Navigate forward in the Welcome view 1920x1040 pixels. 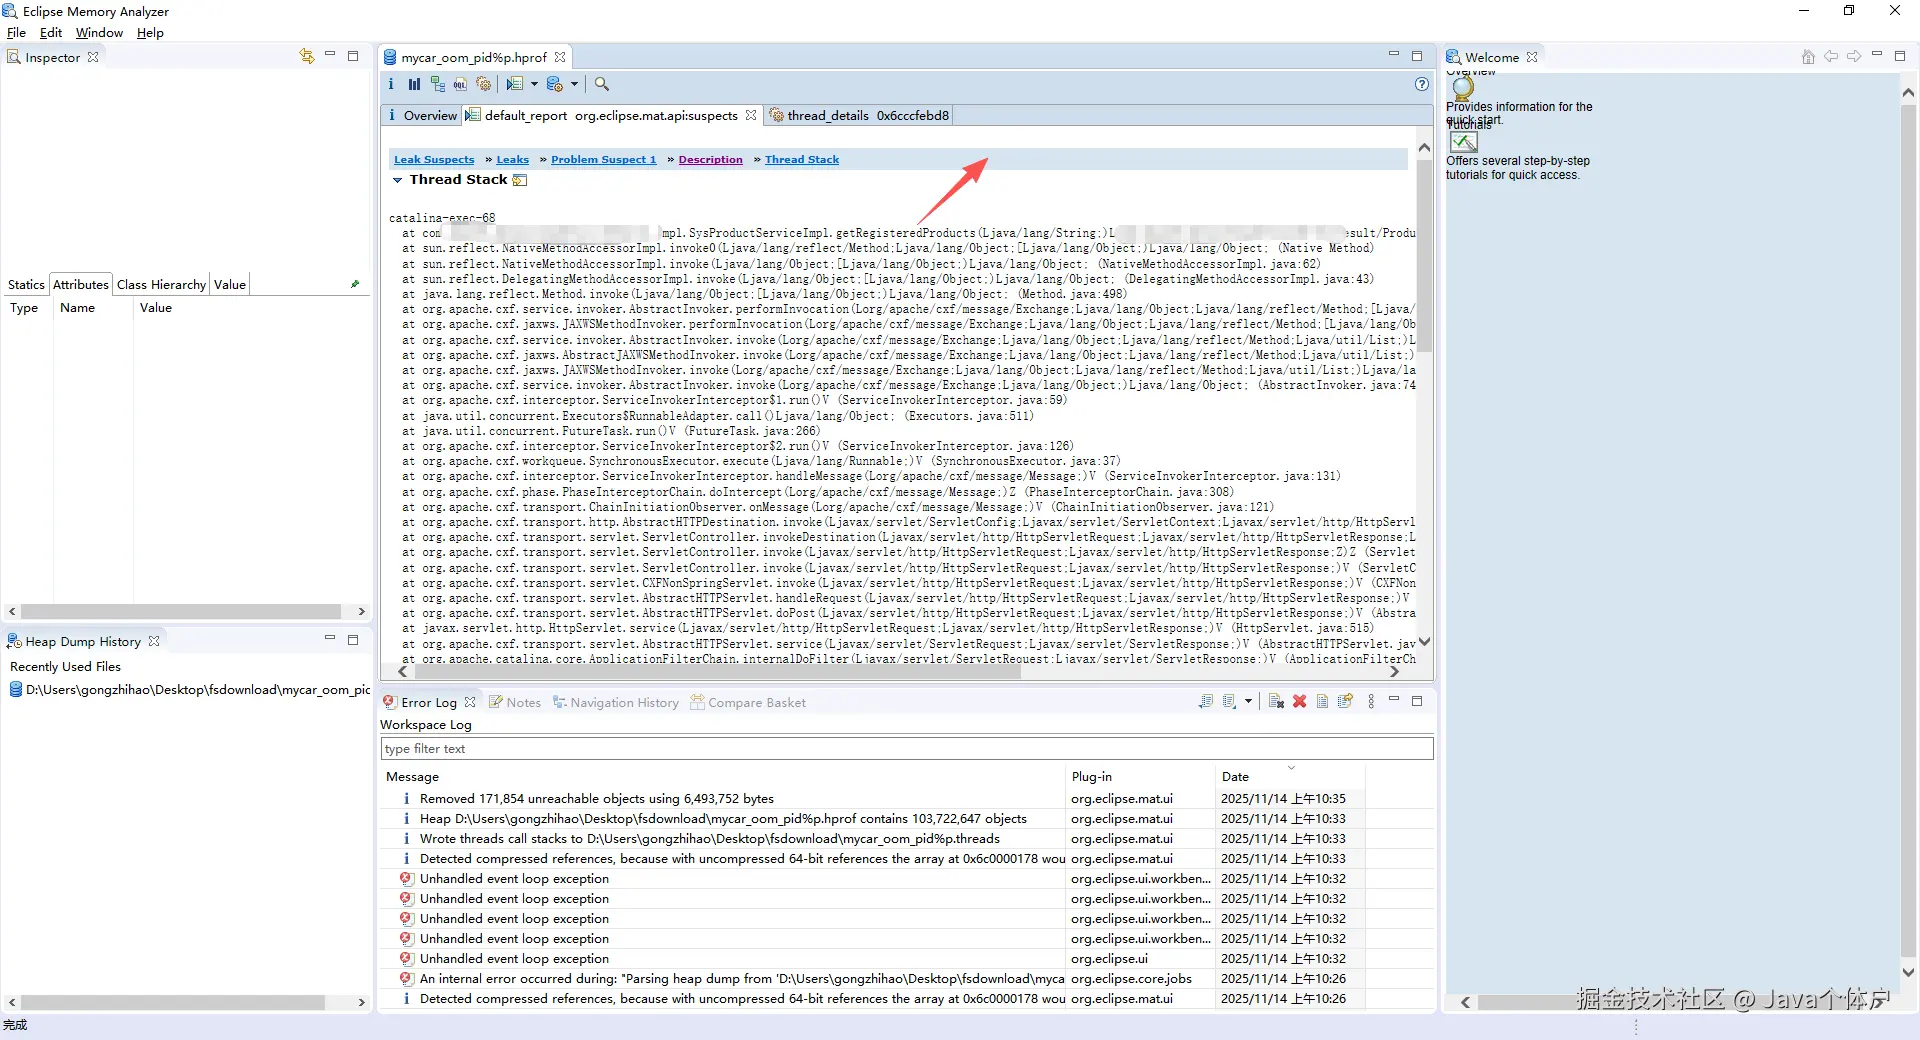click(x=1854, y=57)
